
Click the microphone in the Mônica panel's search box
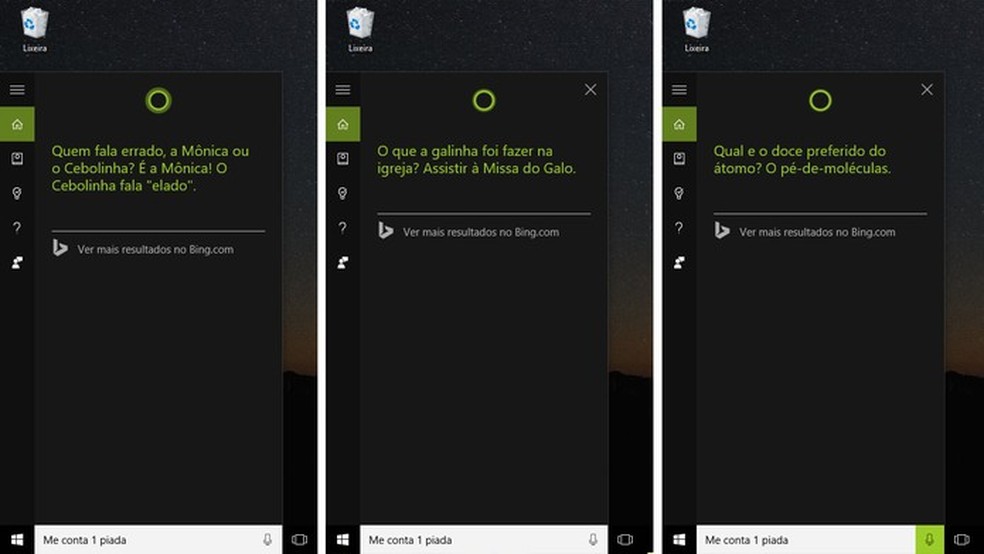tap(267, 540)
